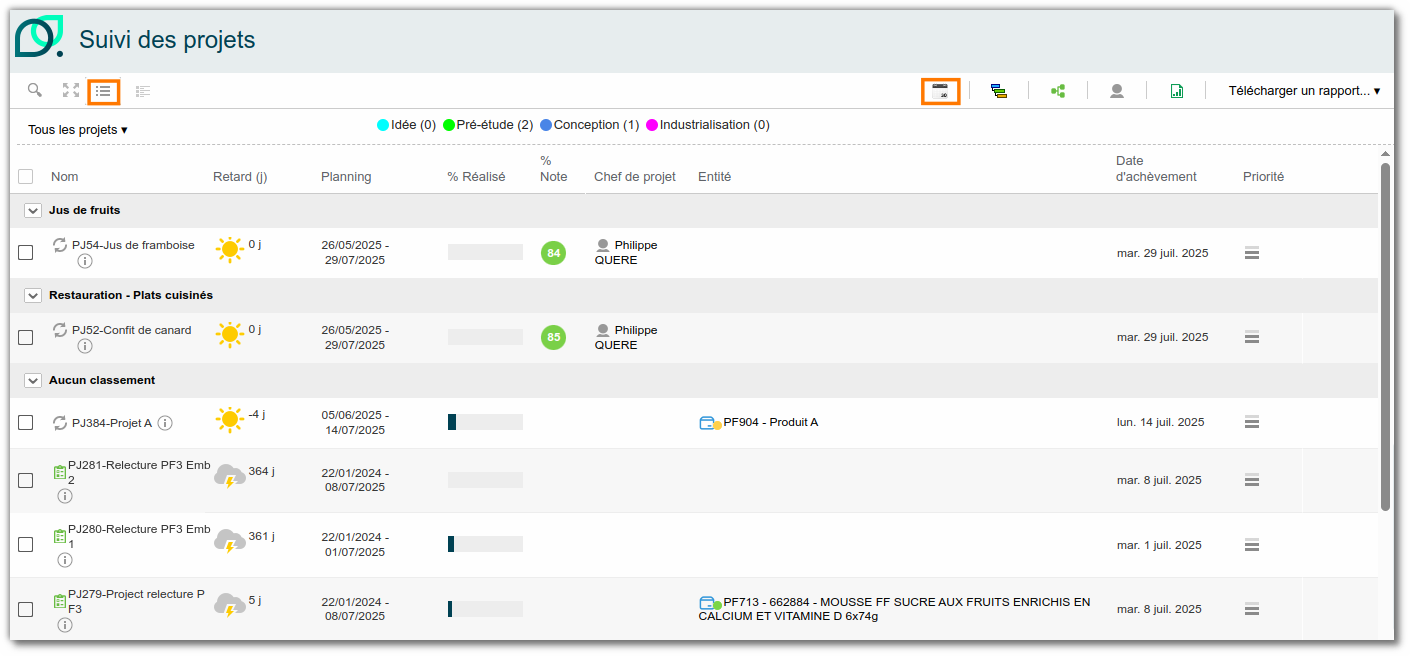Open entity PF713 - 662884 MOUSSE FF SUCRE
Viewport: 1410px width, 656px height.
tap(895, 609)
